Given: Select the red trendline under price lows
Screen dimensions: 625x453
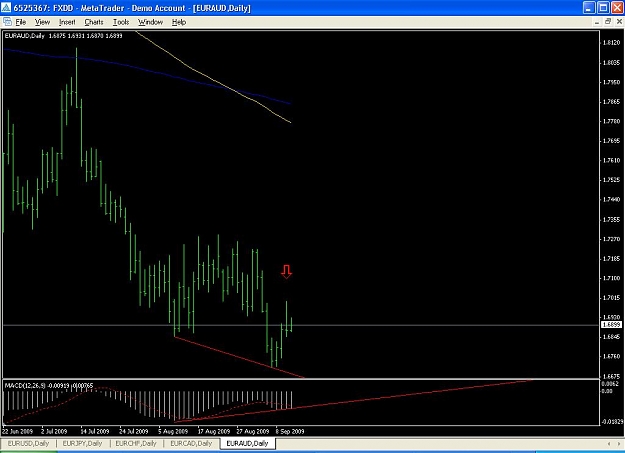Looking at the screenshot, I should (239, 358).
